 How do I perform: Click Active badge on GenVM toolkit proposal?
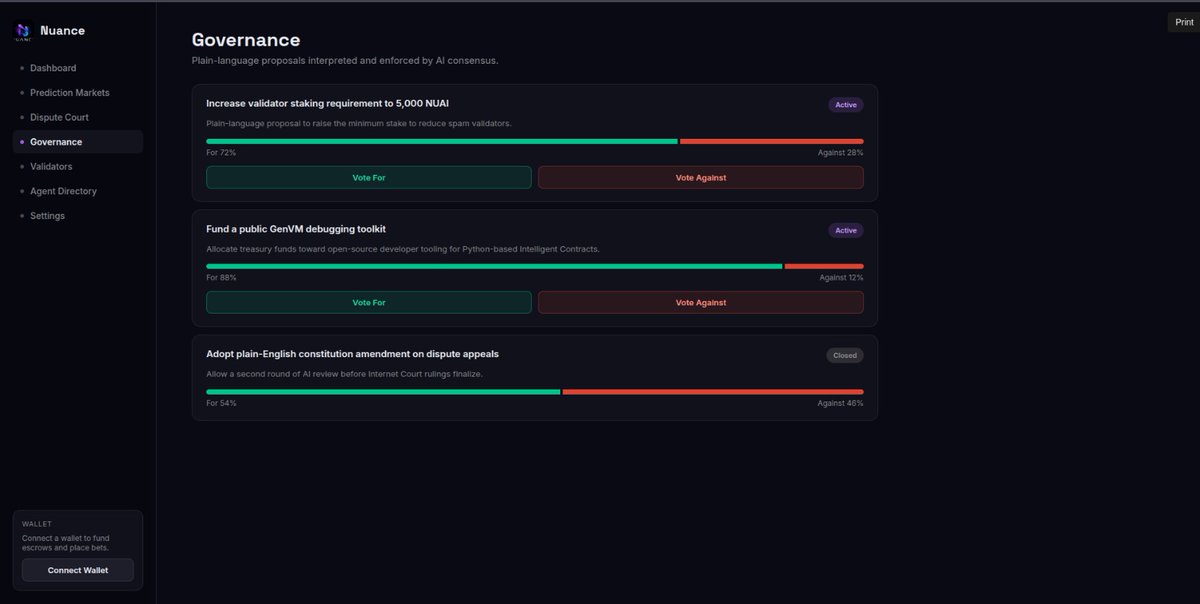[846, 230]
